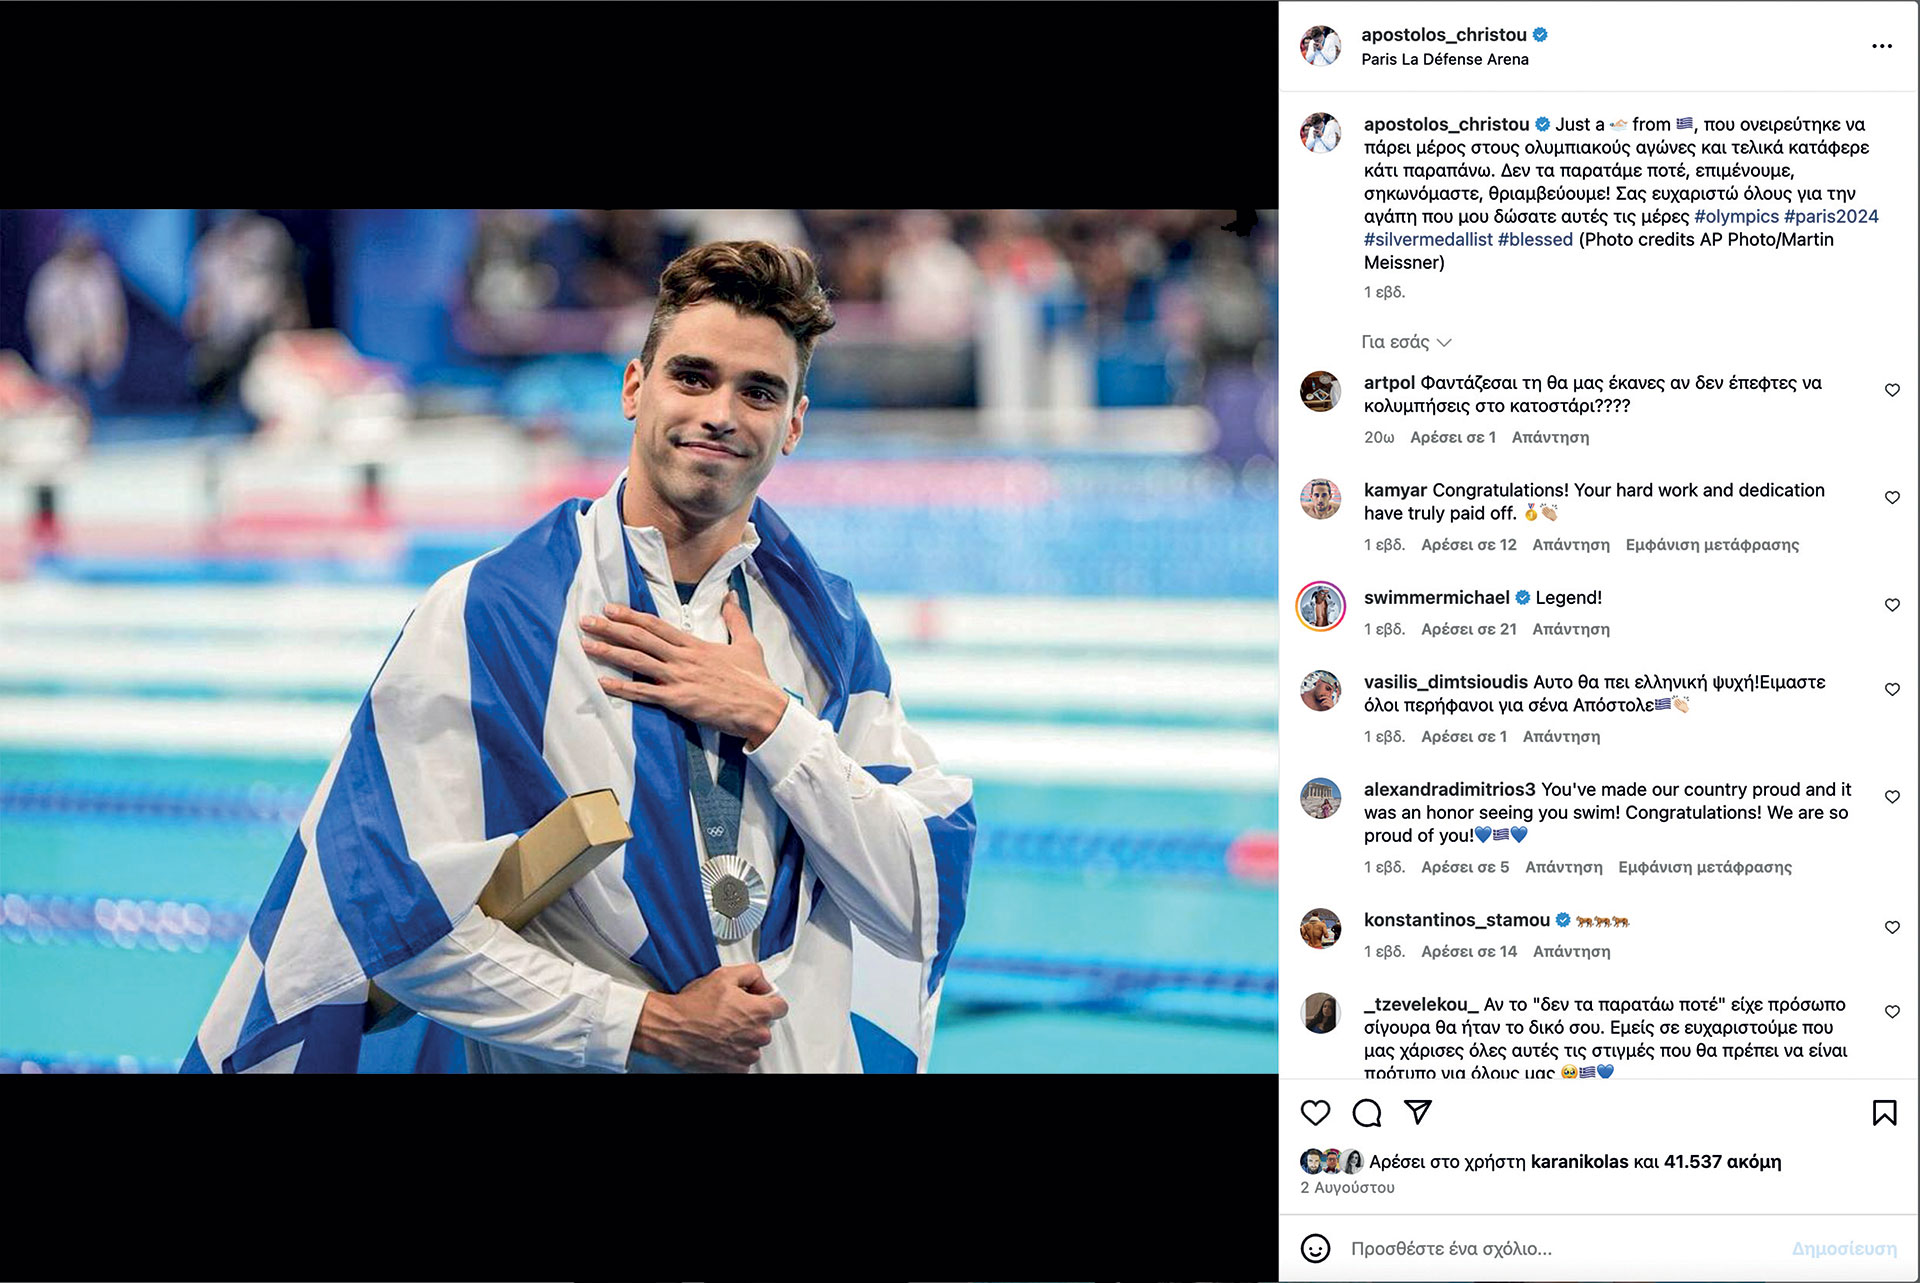Image resolution: width=1920 pixels, height=1283 pixels.
Task: Like kamyar's Congratulations comment
Action: pyautogui.click(x=1892, y=497)
